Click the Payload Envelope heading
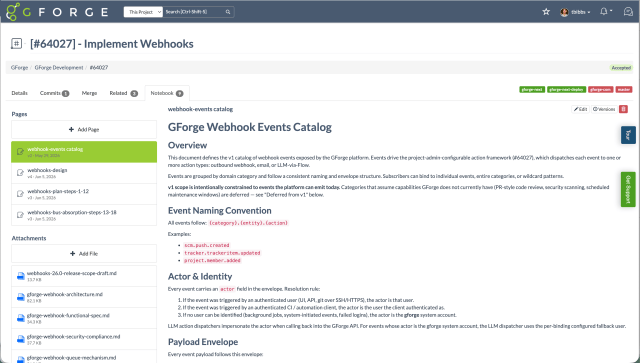This screenshot has height=363, width=640. 203,342
